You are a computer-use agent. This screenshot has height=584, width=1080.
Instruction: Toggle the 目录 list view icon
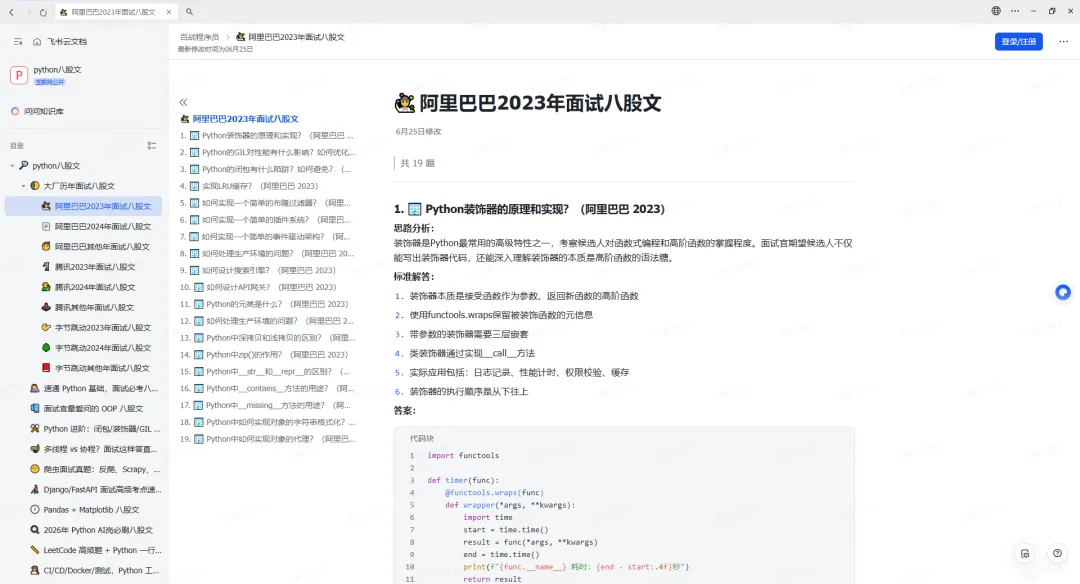(x=152, y=145)
